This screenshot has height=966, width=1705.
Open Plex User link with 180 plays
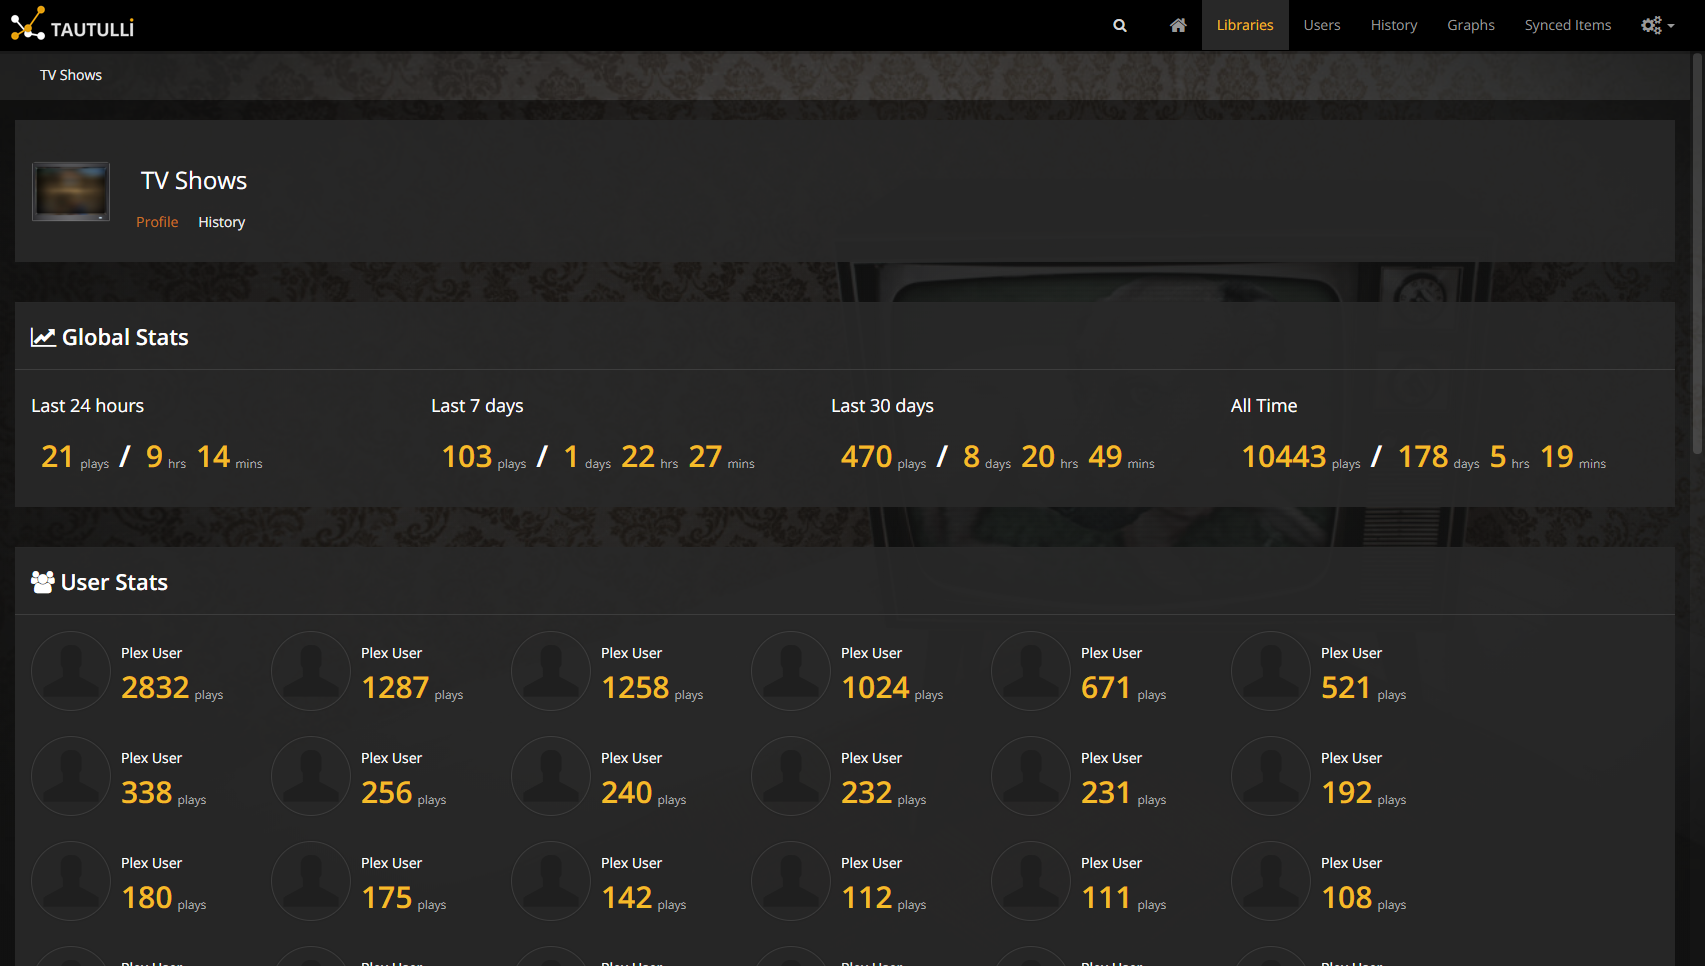[151, 863]
